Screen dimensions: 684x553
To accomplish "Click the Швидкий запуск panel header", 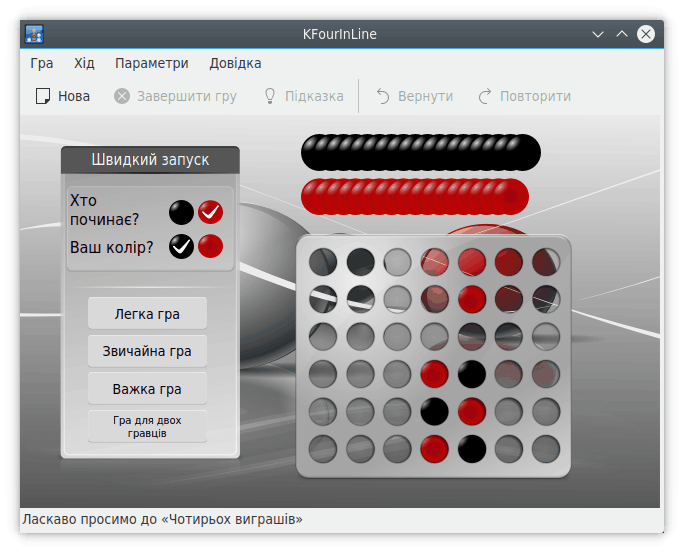I will coord(150,160).
